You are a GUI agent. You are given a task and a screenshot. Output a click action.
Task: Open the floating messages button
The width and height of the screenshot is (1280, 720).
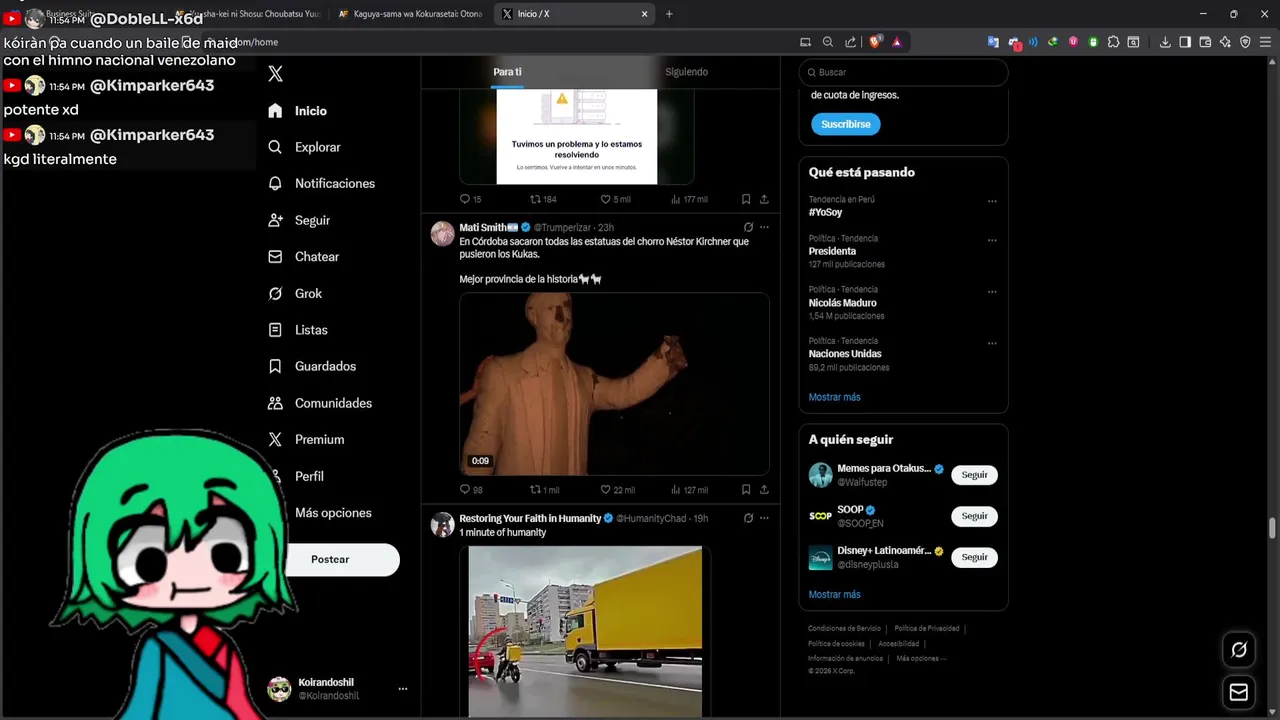1239,692
